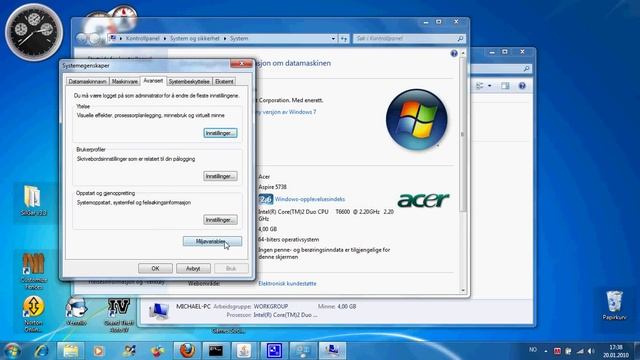Viewport: 640px width, 360px height.
Task: Open the Java taskbar icon
Action: (244, 351)
